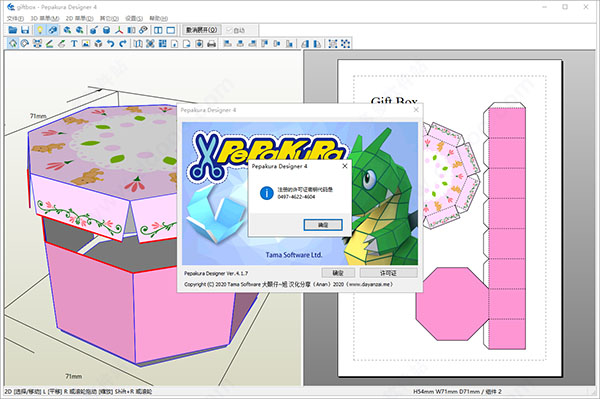Toggle the 自动 checkbox
Screen dimensions: 600x399
236,30
